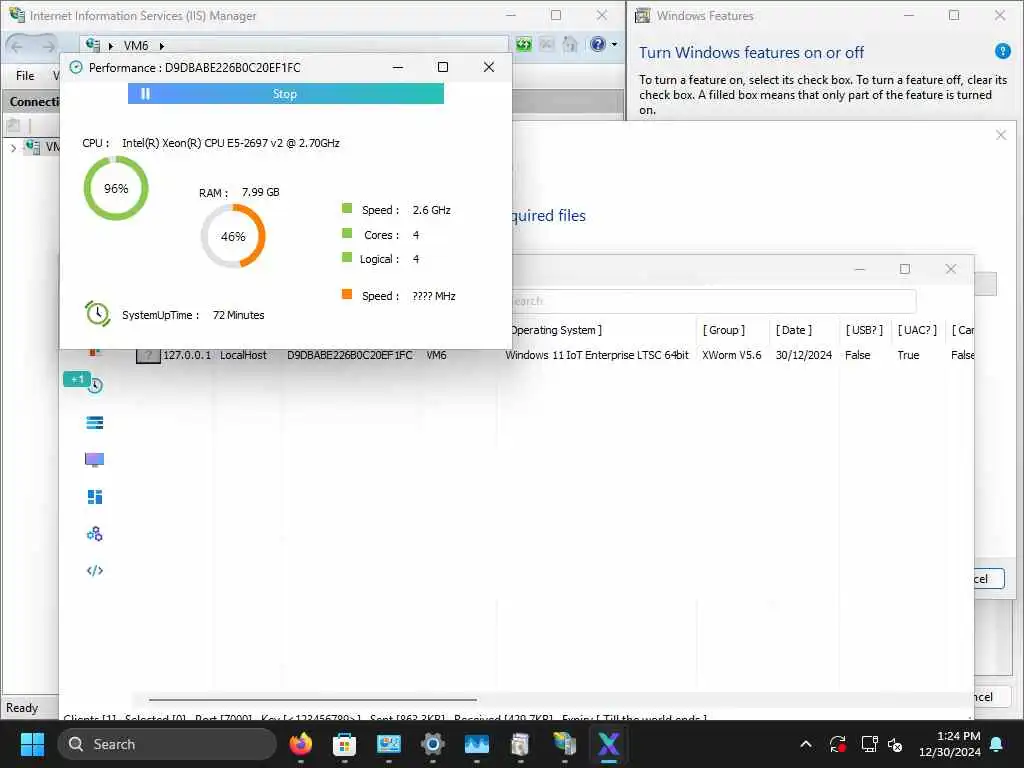Click the CPU 96% usage ring

click(x=116, y=188)
